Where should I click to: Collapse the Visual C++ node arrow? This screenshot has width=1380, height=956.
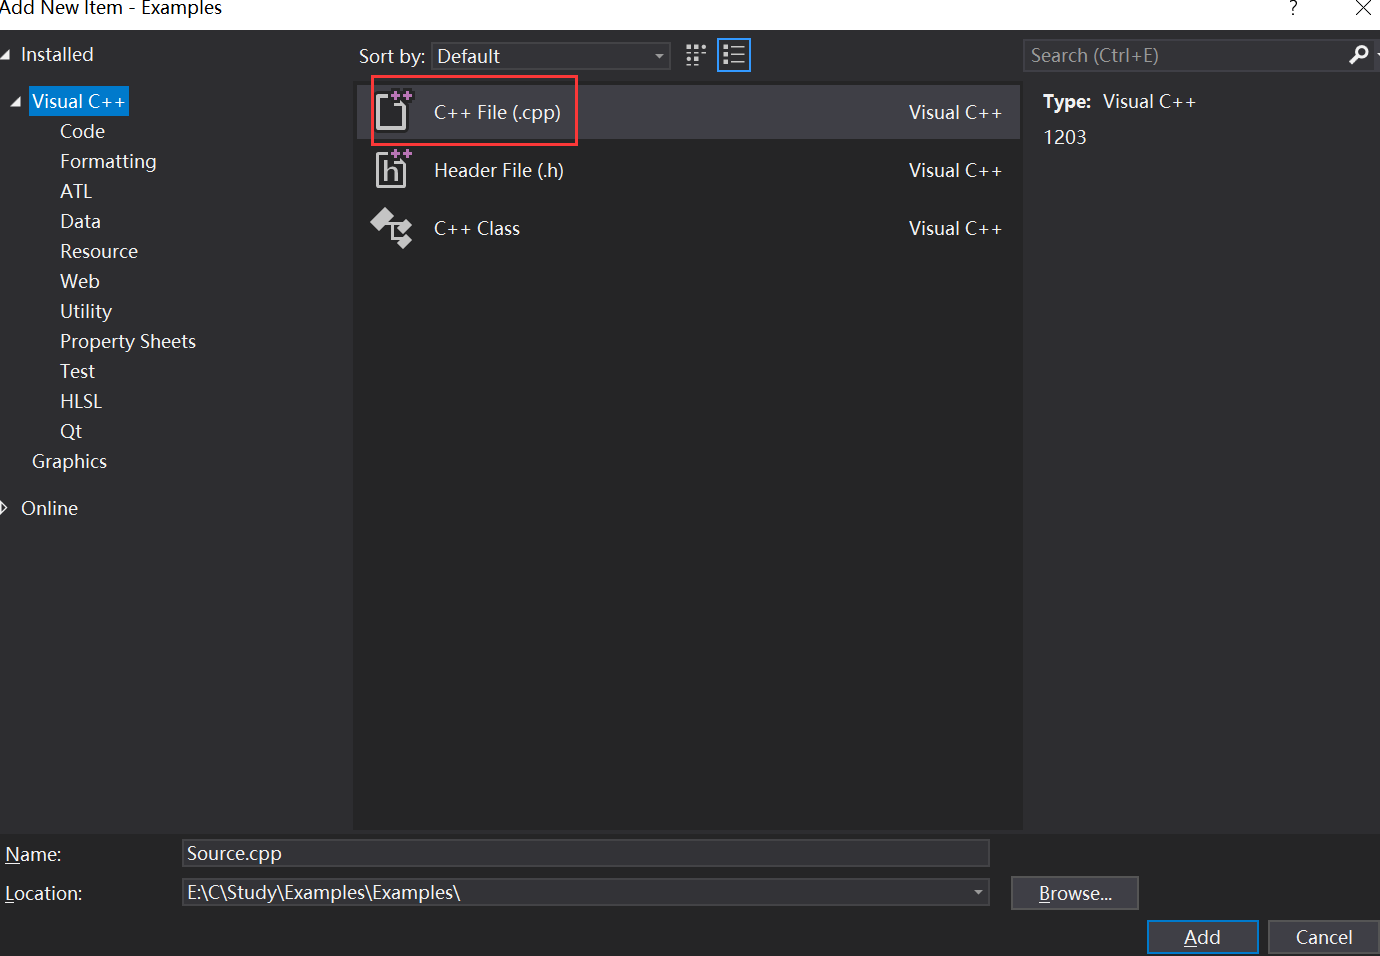(x=15, y=102)
